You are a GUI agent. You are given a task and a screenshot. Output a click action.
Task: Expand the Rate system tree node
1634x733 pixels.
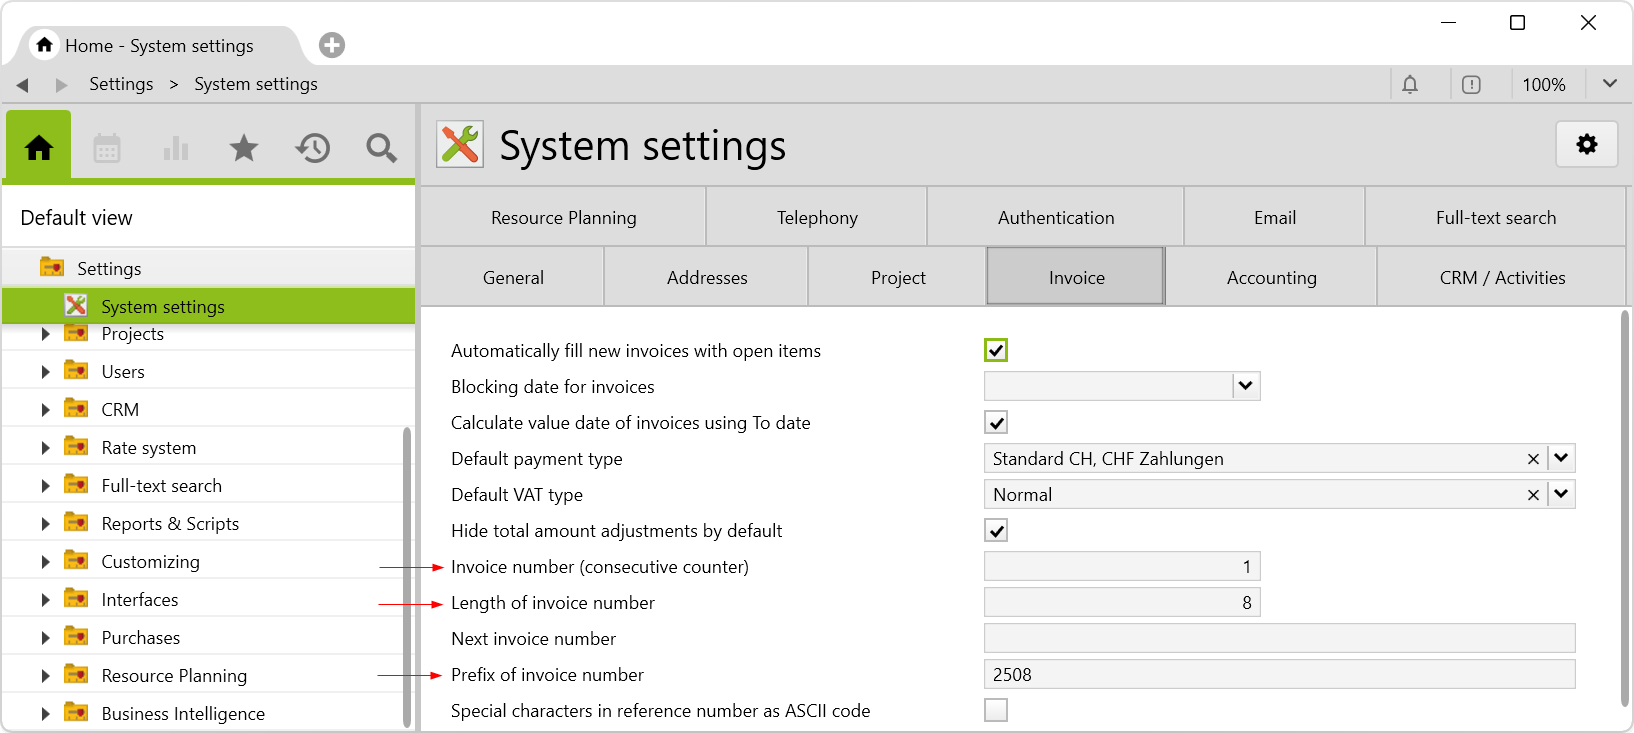[45, 448]
